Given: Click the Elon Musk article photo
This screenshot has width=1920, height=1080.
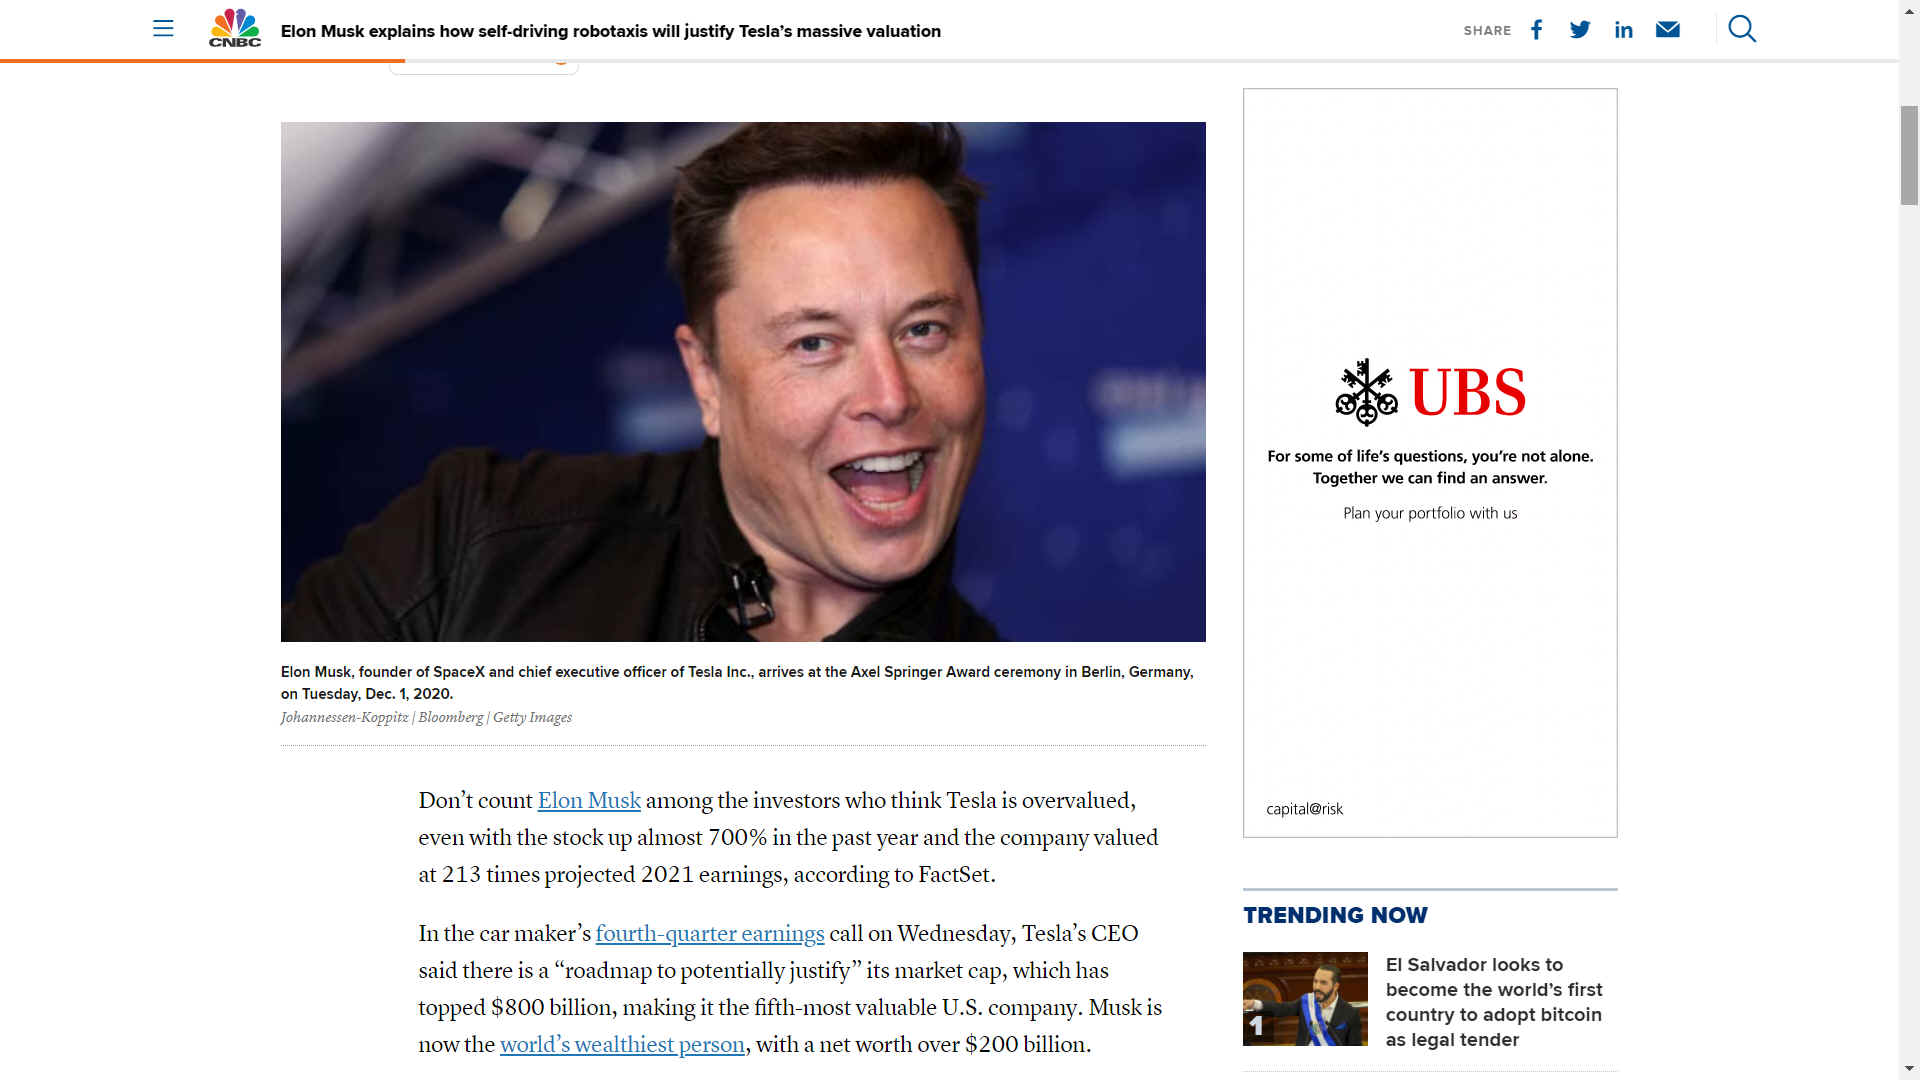Looking at the screenshot, I should point(743,382).
